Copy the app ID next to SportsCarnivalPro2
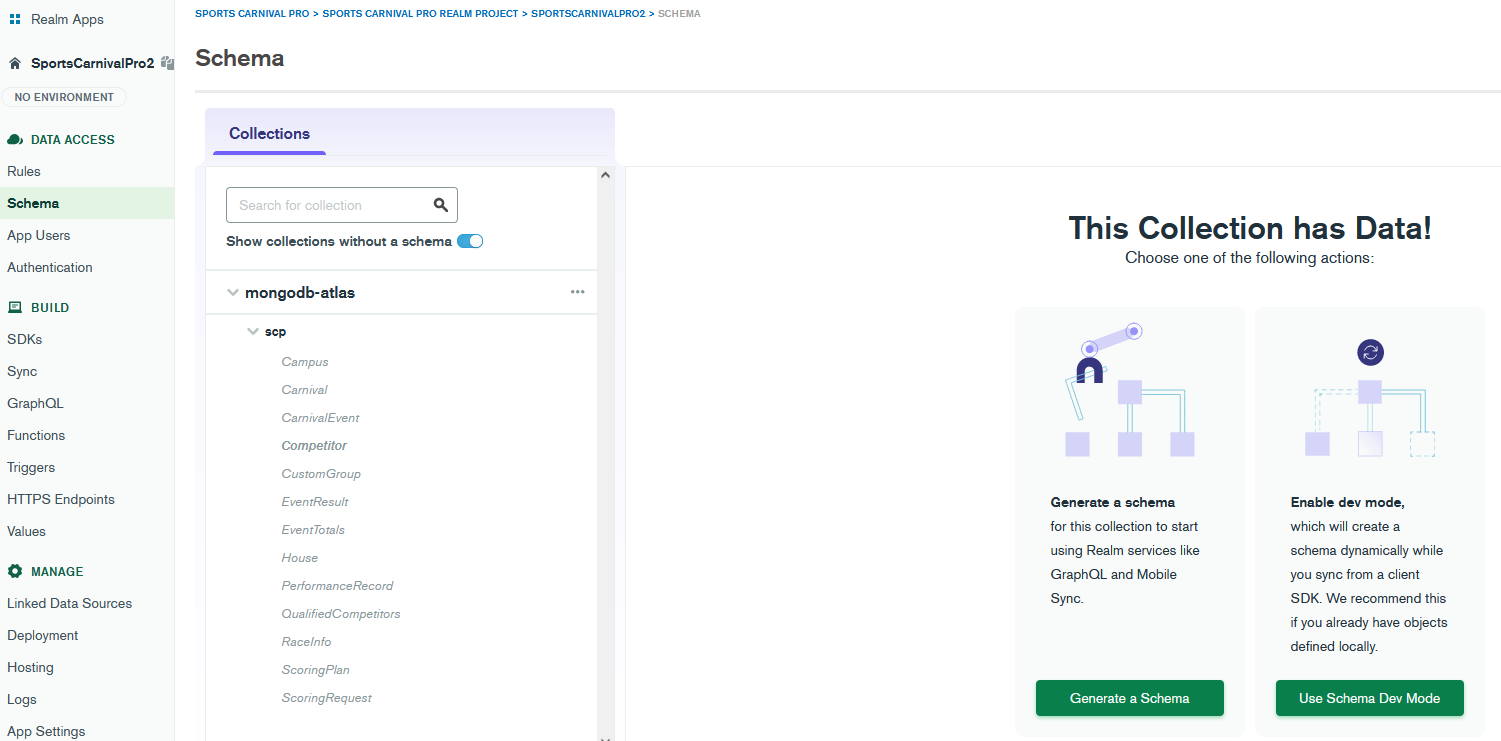The height and width of the screenshot is (741, 1501). [x=167, y=63]
